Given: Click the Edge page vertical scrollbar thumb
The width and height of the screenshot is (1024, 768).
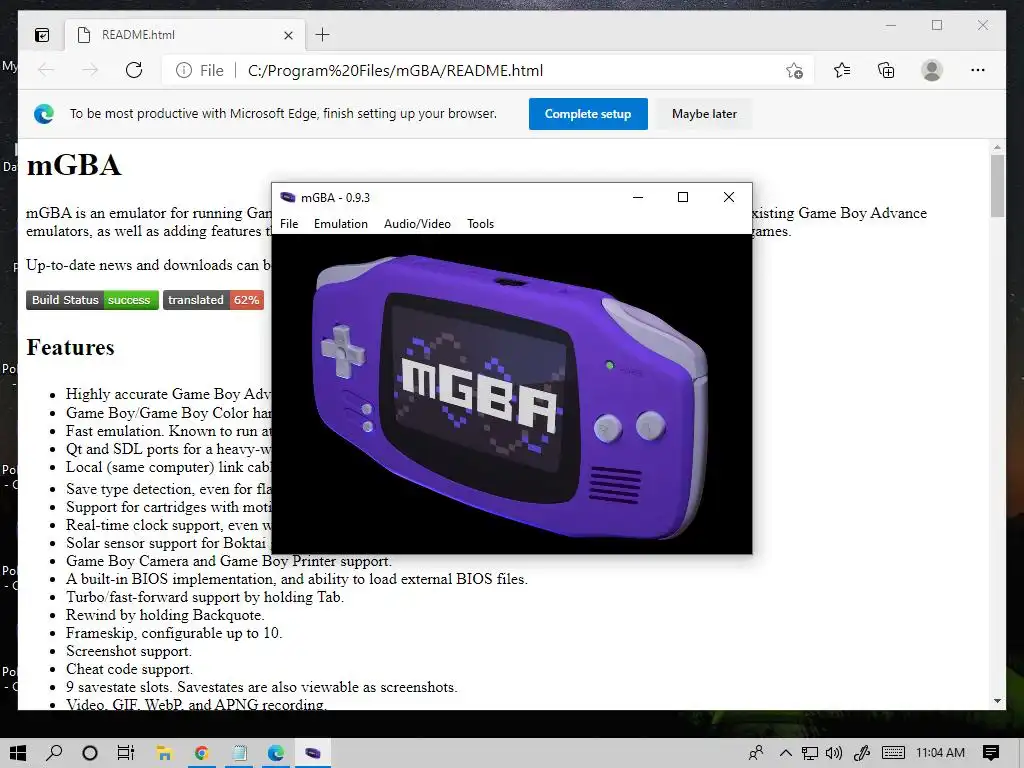Looking at the screenshot, I should (x=997, y=185).
